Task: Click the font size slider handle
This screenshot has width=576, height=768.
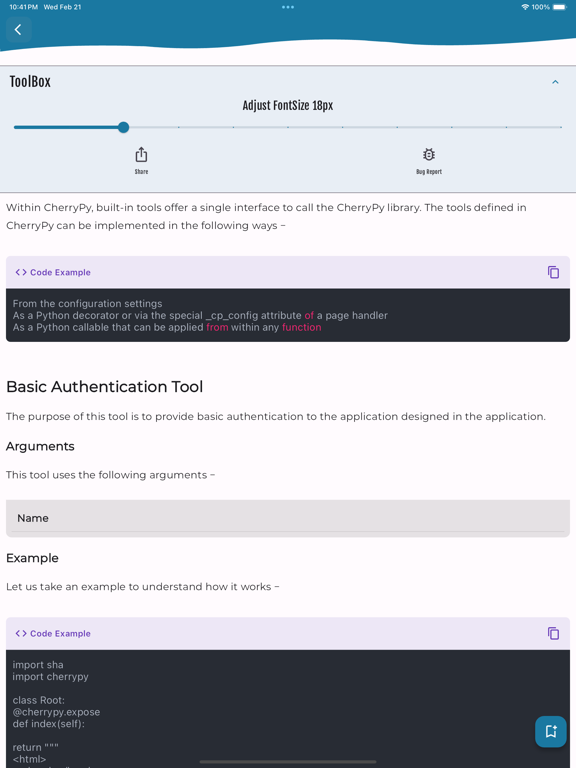Action: coord(123,127)
